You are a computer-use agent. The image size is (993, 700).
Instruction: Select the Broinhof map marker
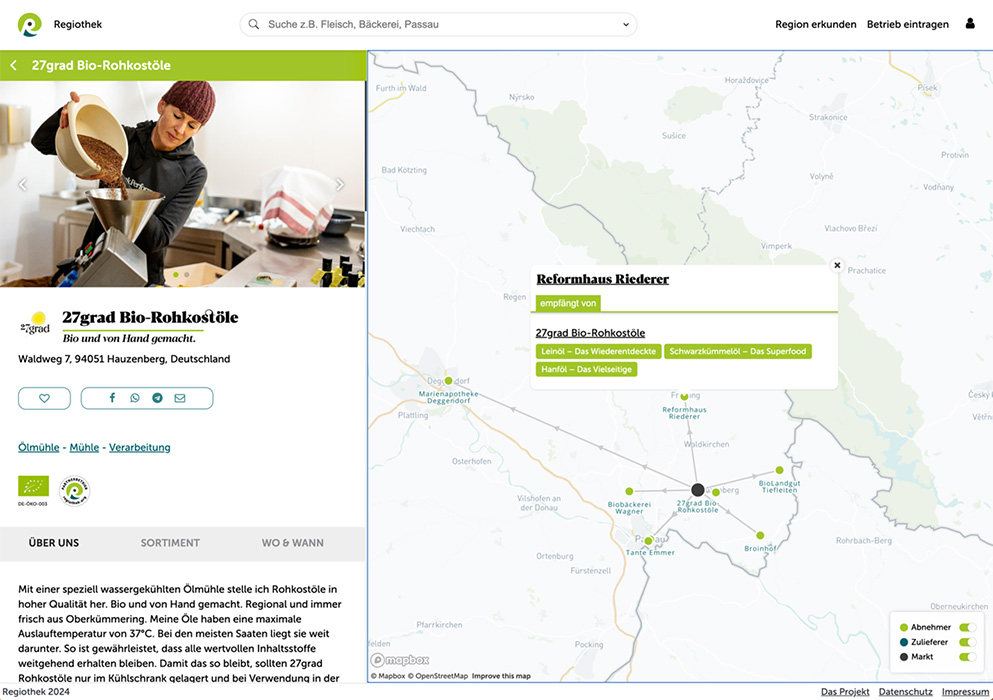tap(760, 535)
